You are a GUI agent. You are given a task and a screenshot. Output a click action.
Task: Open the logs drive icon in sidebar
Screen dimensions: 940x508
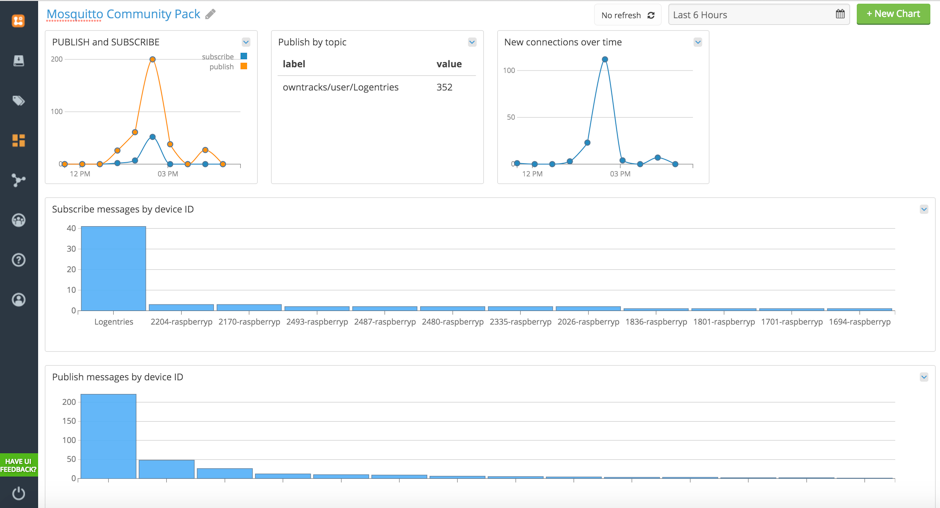coord(18,61)
